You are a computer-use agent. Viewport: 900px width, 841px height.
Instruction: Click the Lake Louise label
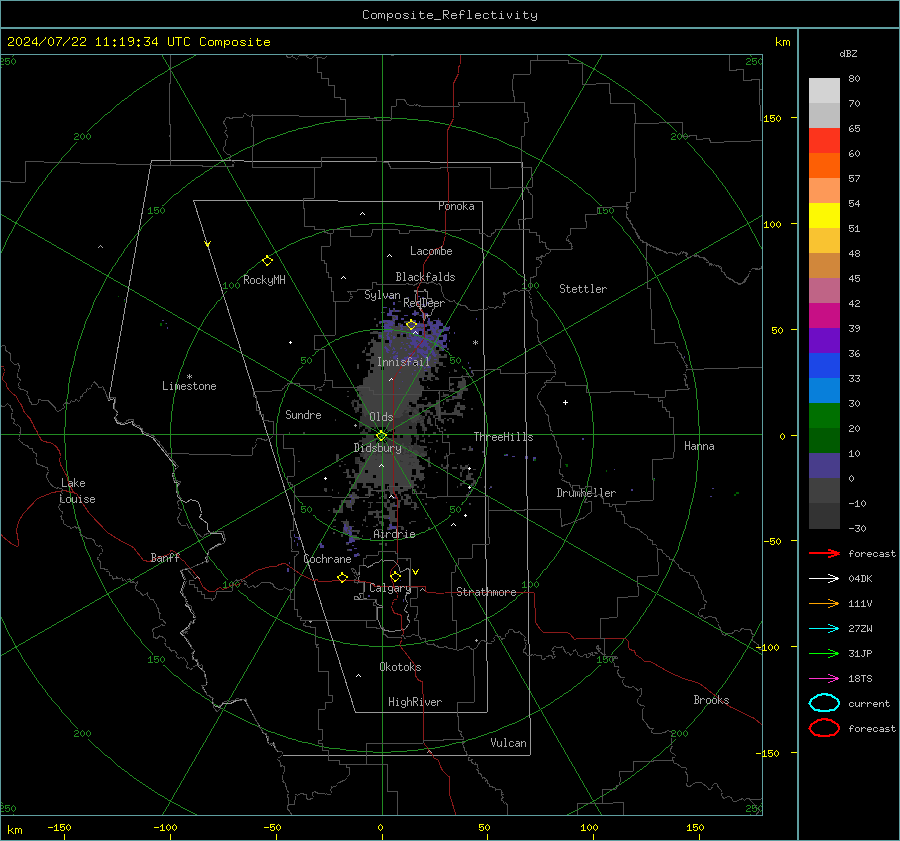77,491
